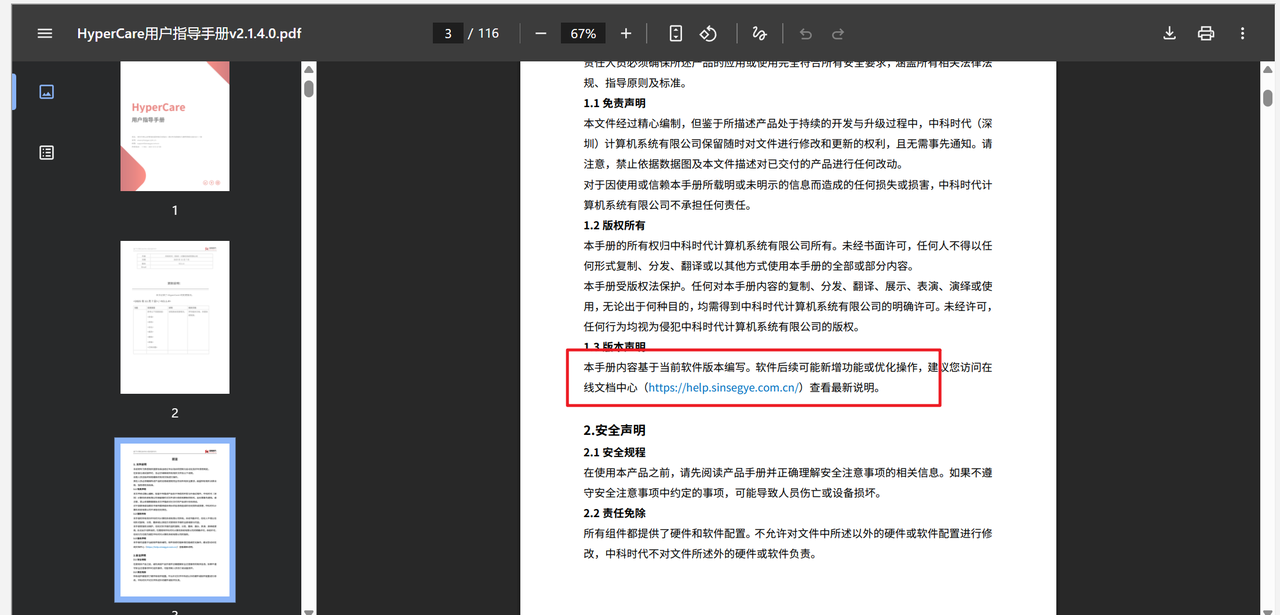This screenshot has height=615, width=1280.
Task: Rotate the document counterclockwise
Action: click(708, 33)
